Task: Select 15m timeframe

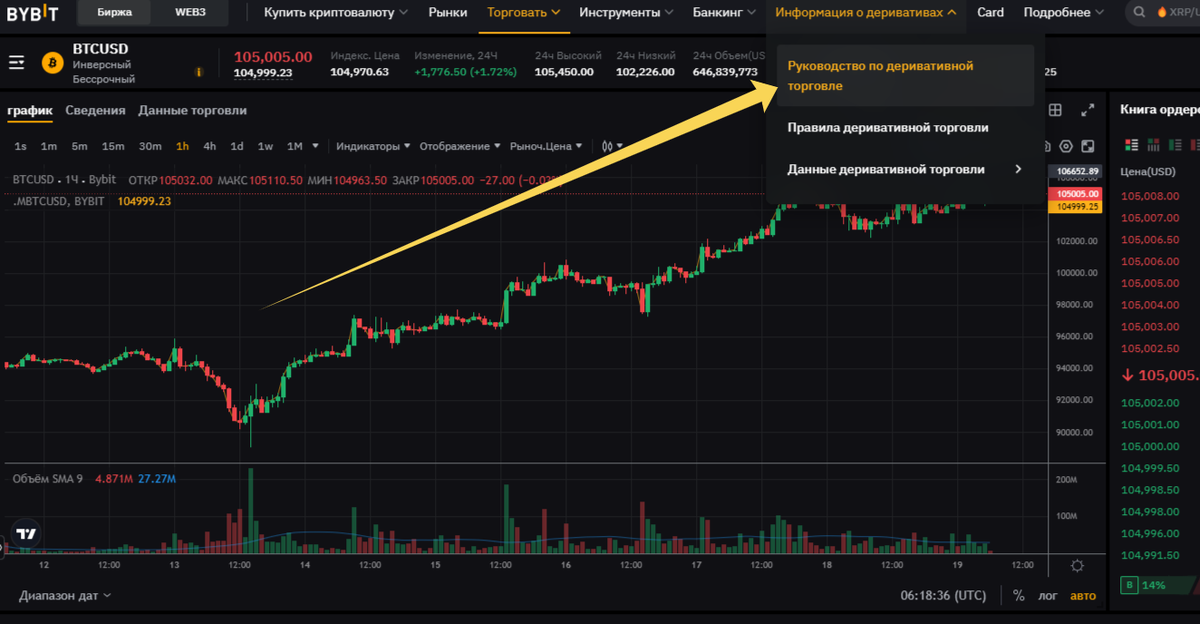Action: (113, 146)
